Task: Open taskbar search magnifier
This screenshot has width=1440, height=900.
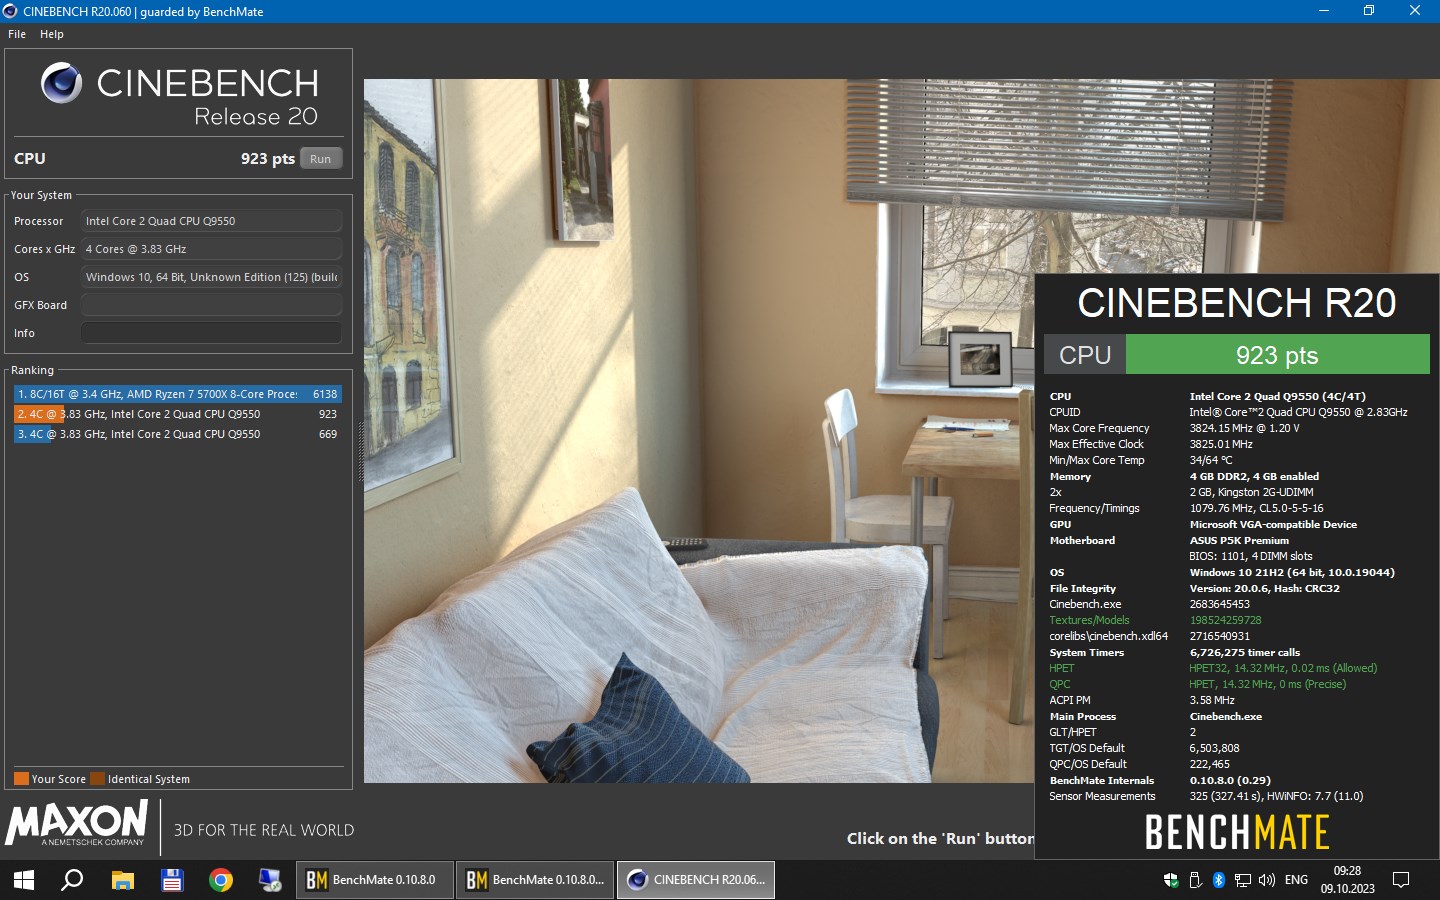Action: [72, 880]
